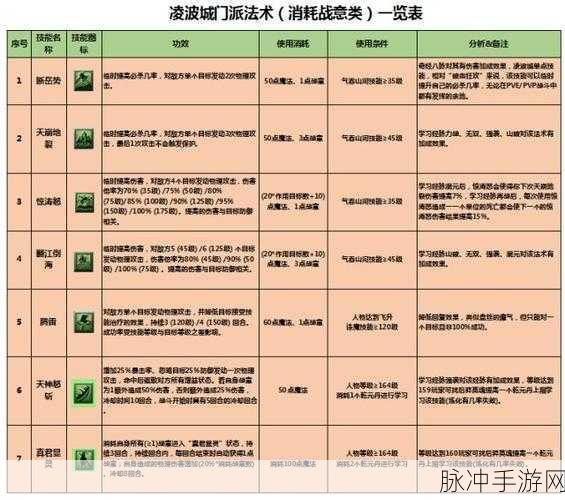Click the skill name 天神怒斩

pos(49,390)
